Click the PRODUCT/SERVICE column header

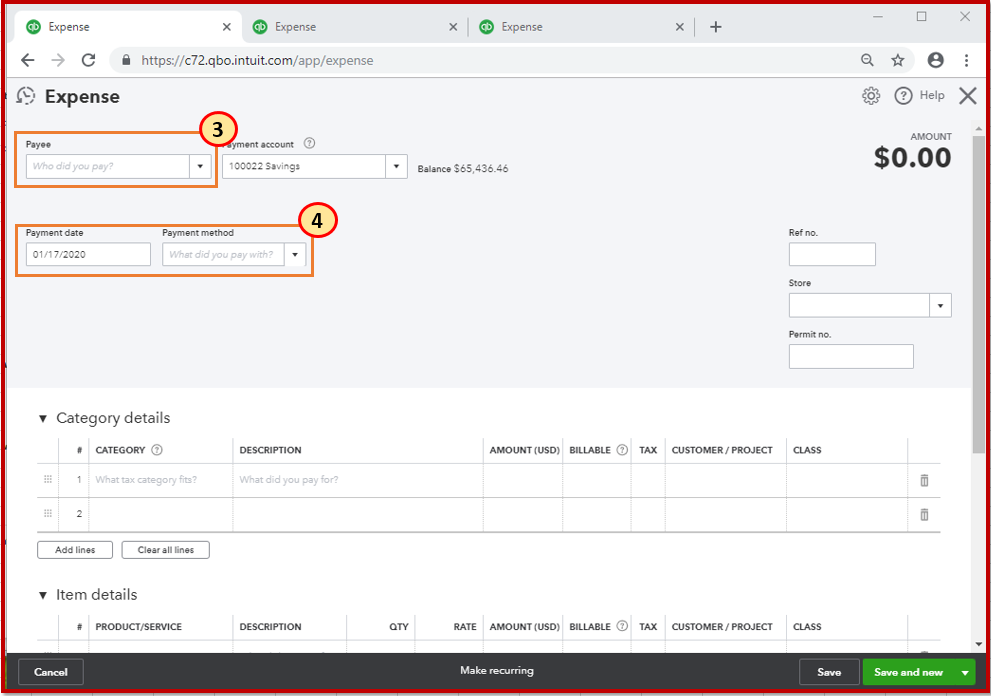coord(138,626)
